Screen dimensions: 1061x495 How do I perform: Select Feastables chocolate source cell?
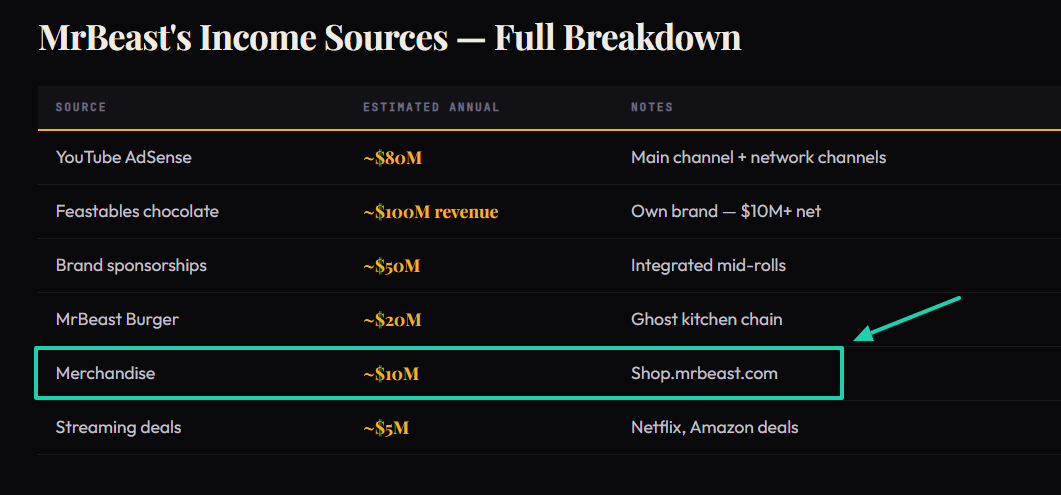[x=137, y=211]
